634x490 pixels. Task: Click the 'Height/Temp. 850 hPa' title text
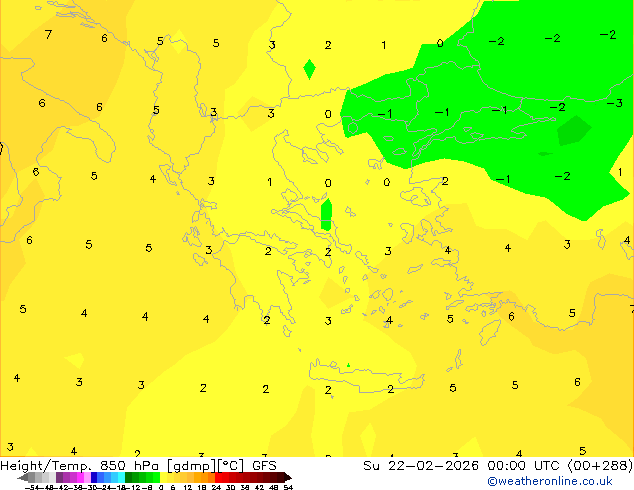(80, 465)
